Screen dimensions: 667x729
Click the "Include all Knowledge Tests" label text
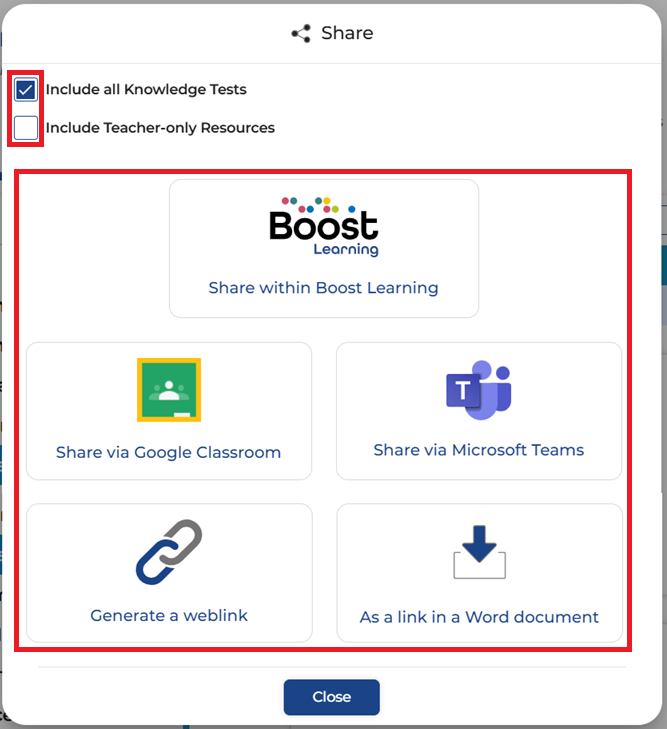pos(146,90)
